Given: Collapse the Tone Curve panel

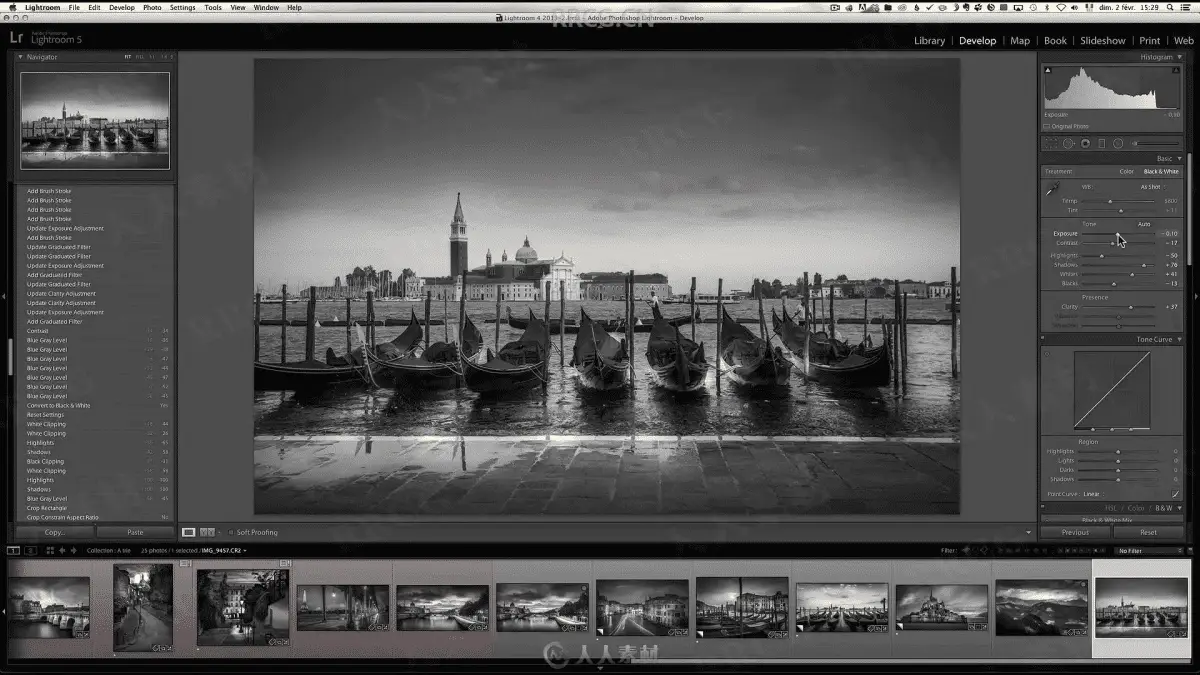Looking at the screenshot, I should (x=1179, y=340).
